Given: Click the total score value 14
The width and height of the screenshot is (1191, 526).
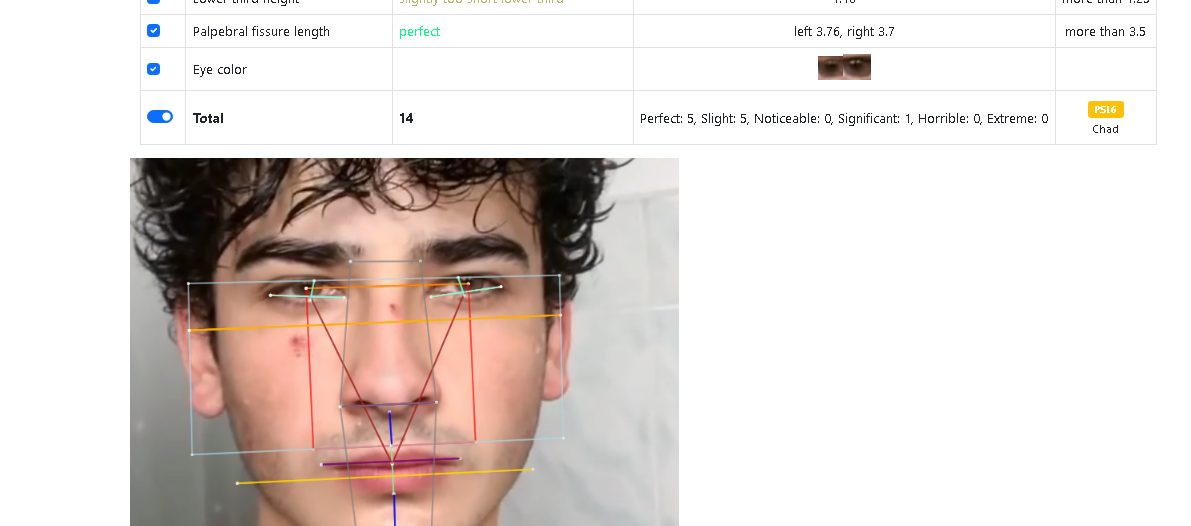Looking at the screenshot, I should pyautogui.click(x=406, y=118).
